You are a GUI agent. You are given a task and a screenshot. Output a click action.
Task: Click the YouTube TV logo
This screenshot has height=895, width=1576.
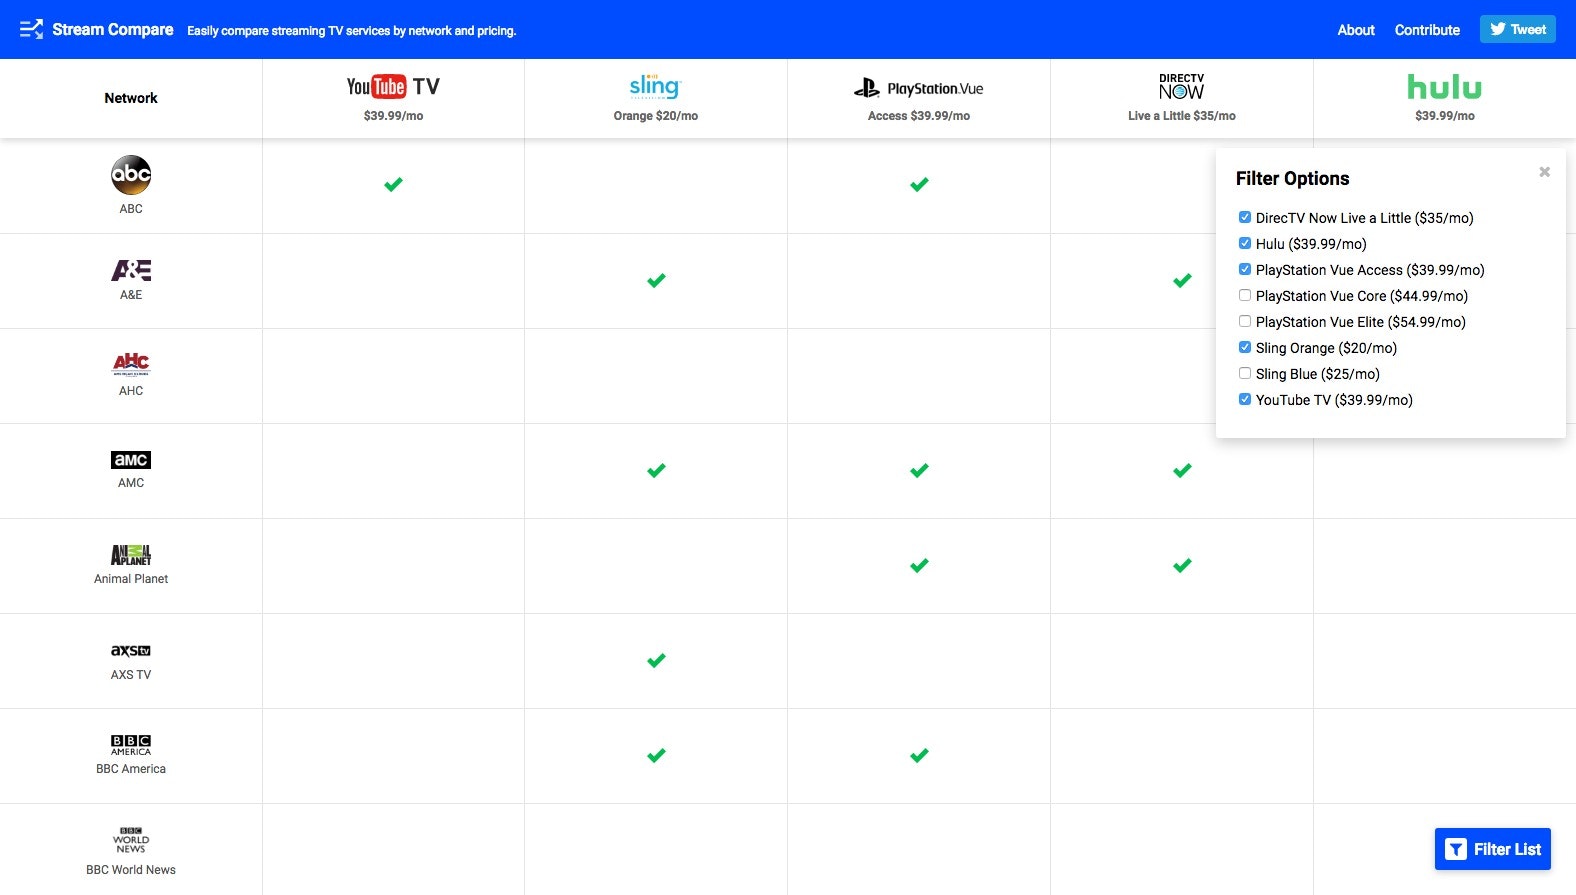(393, 87)
